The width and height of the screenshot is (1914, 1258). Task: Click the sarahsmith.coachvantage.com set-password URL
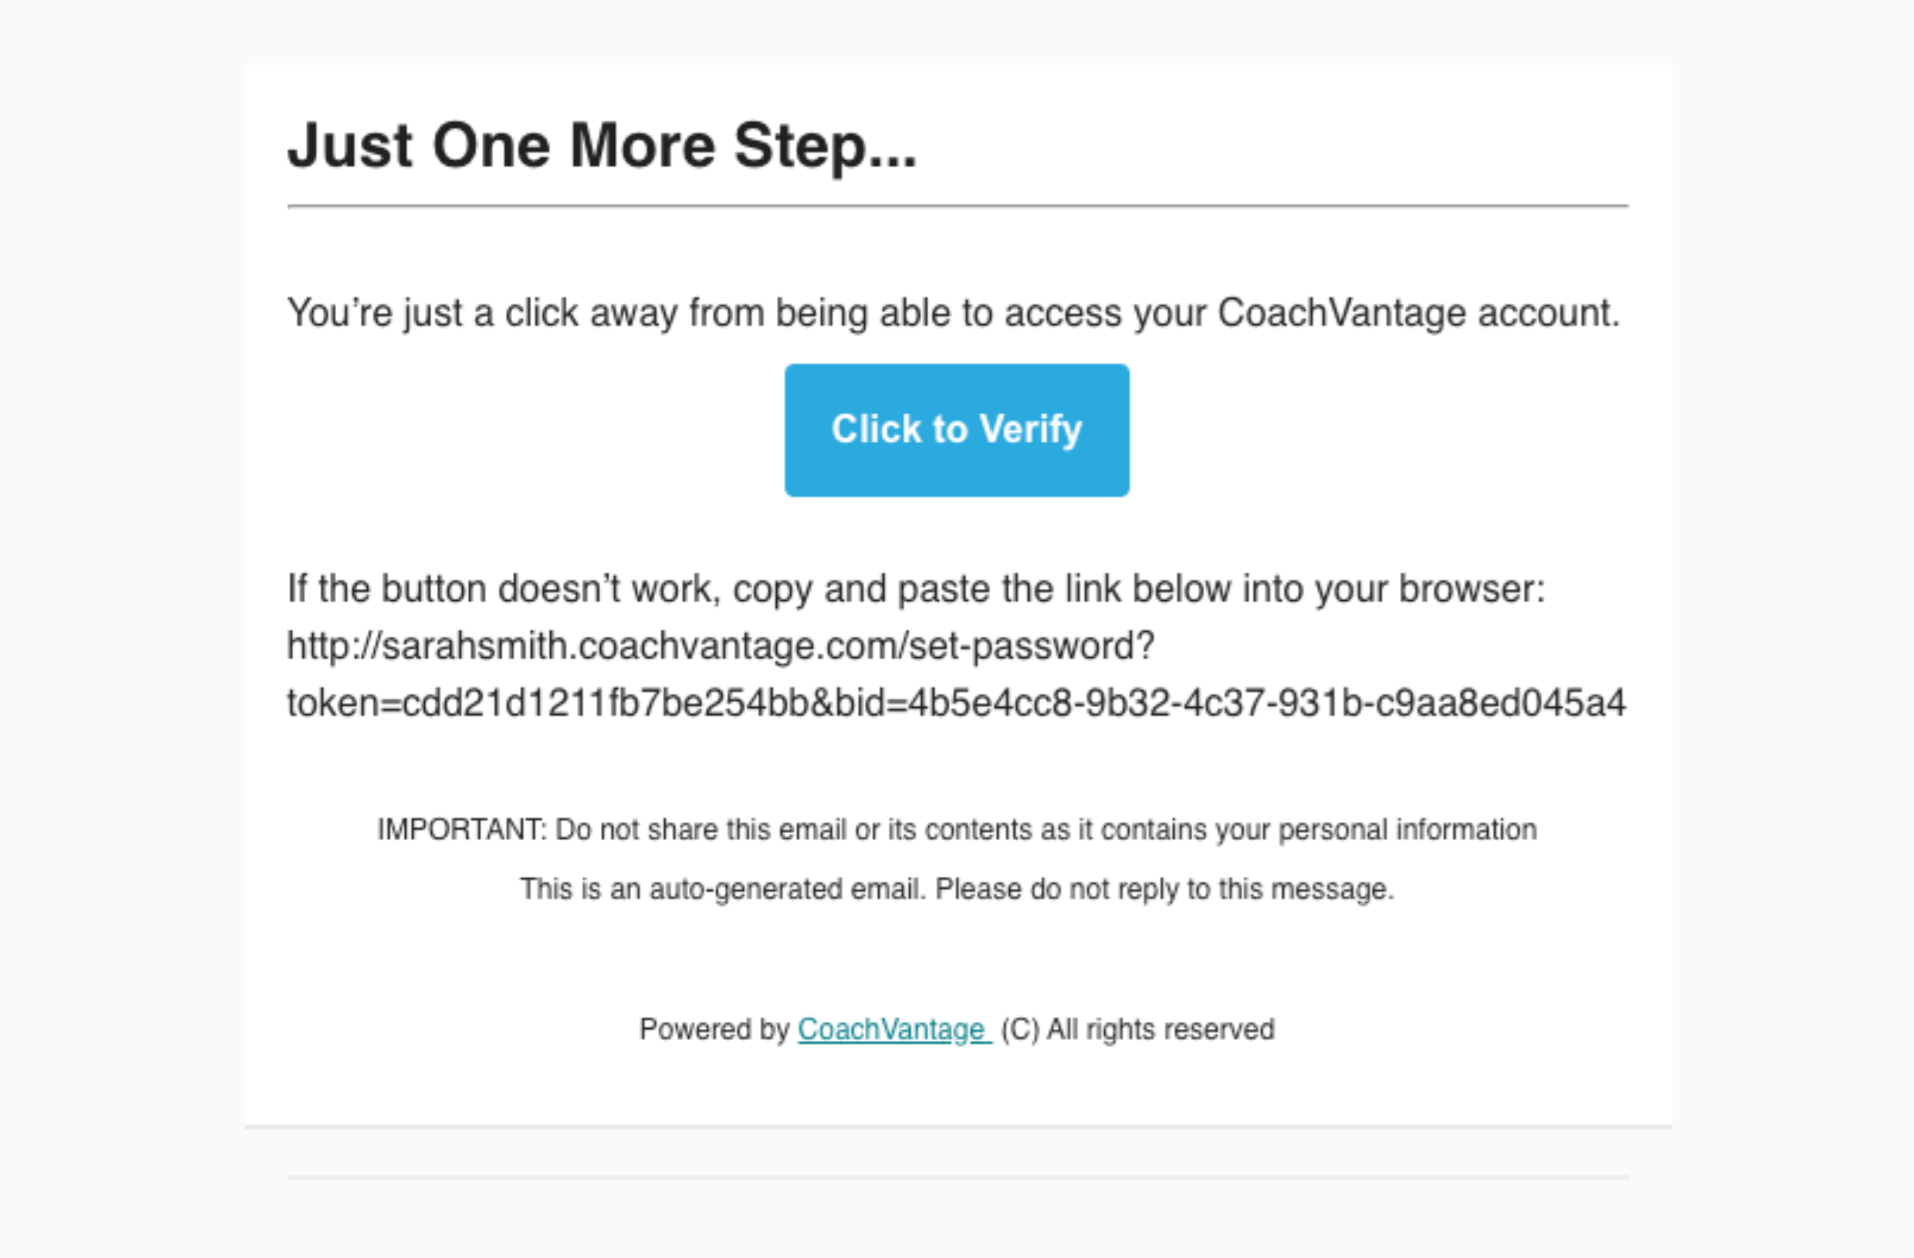tap(956, 674)
